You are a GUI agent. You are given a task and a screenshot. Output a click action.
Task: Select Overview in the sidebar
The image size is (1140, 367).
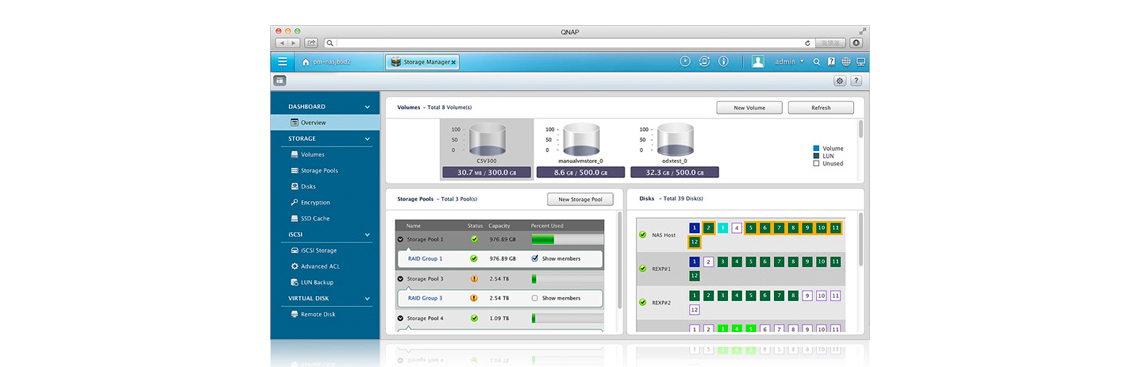point(325,122)
